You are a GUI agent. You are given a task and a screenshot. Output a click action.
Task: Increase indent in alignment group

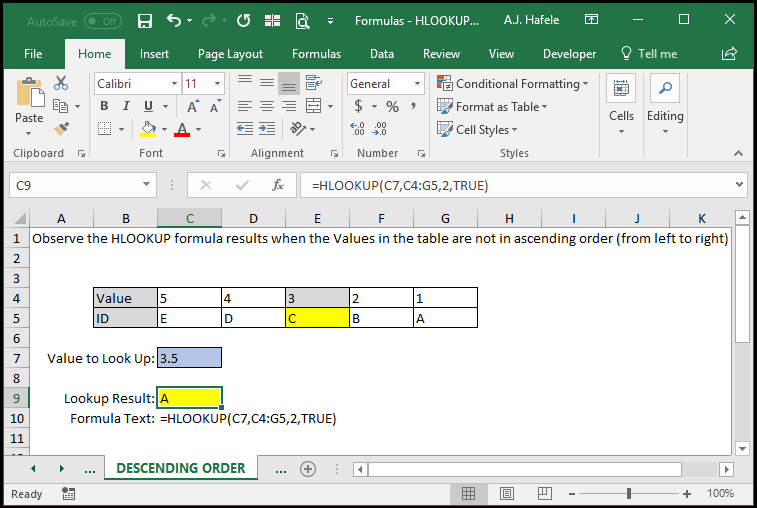pyautogui.click(x=267, y=128)
